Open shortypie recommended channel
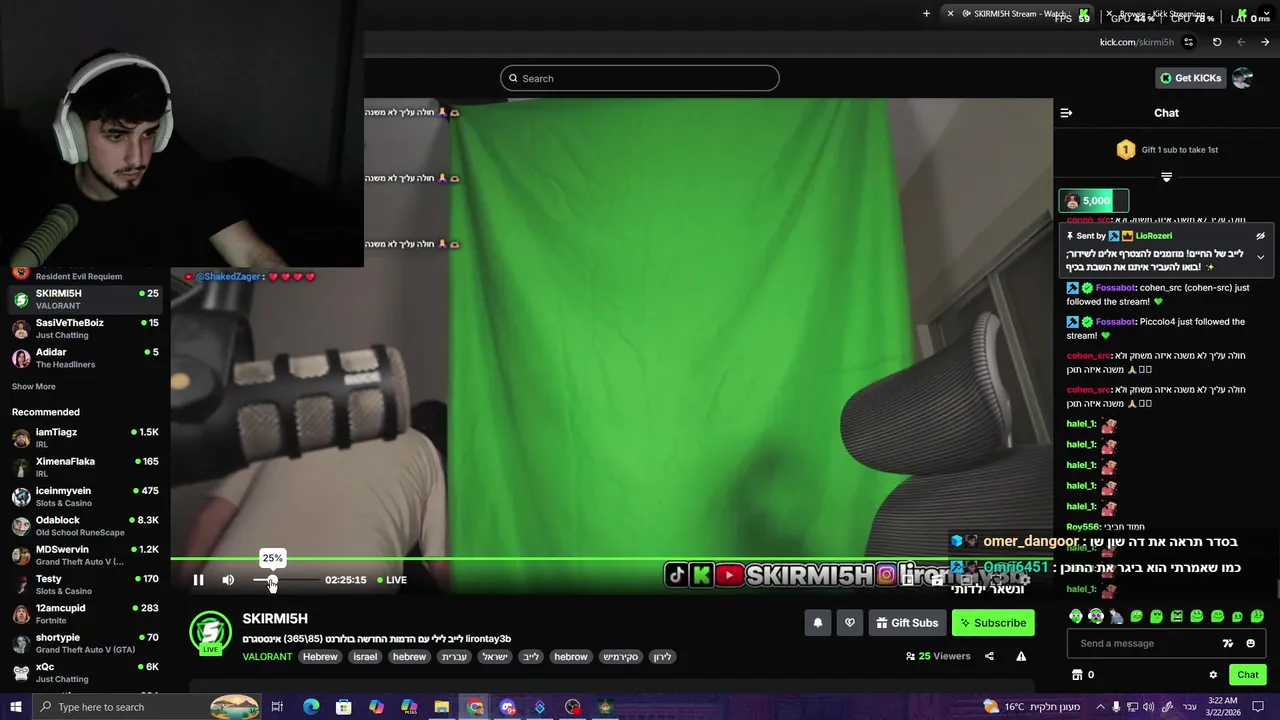1280x720 pixels. click(x=85, y=643)
